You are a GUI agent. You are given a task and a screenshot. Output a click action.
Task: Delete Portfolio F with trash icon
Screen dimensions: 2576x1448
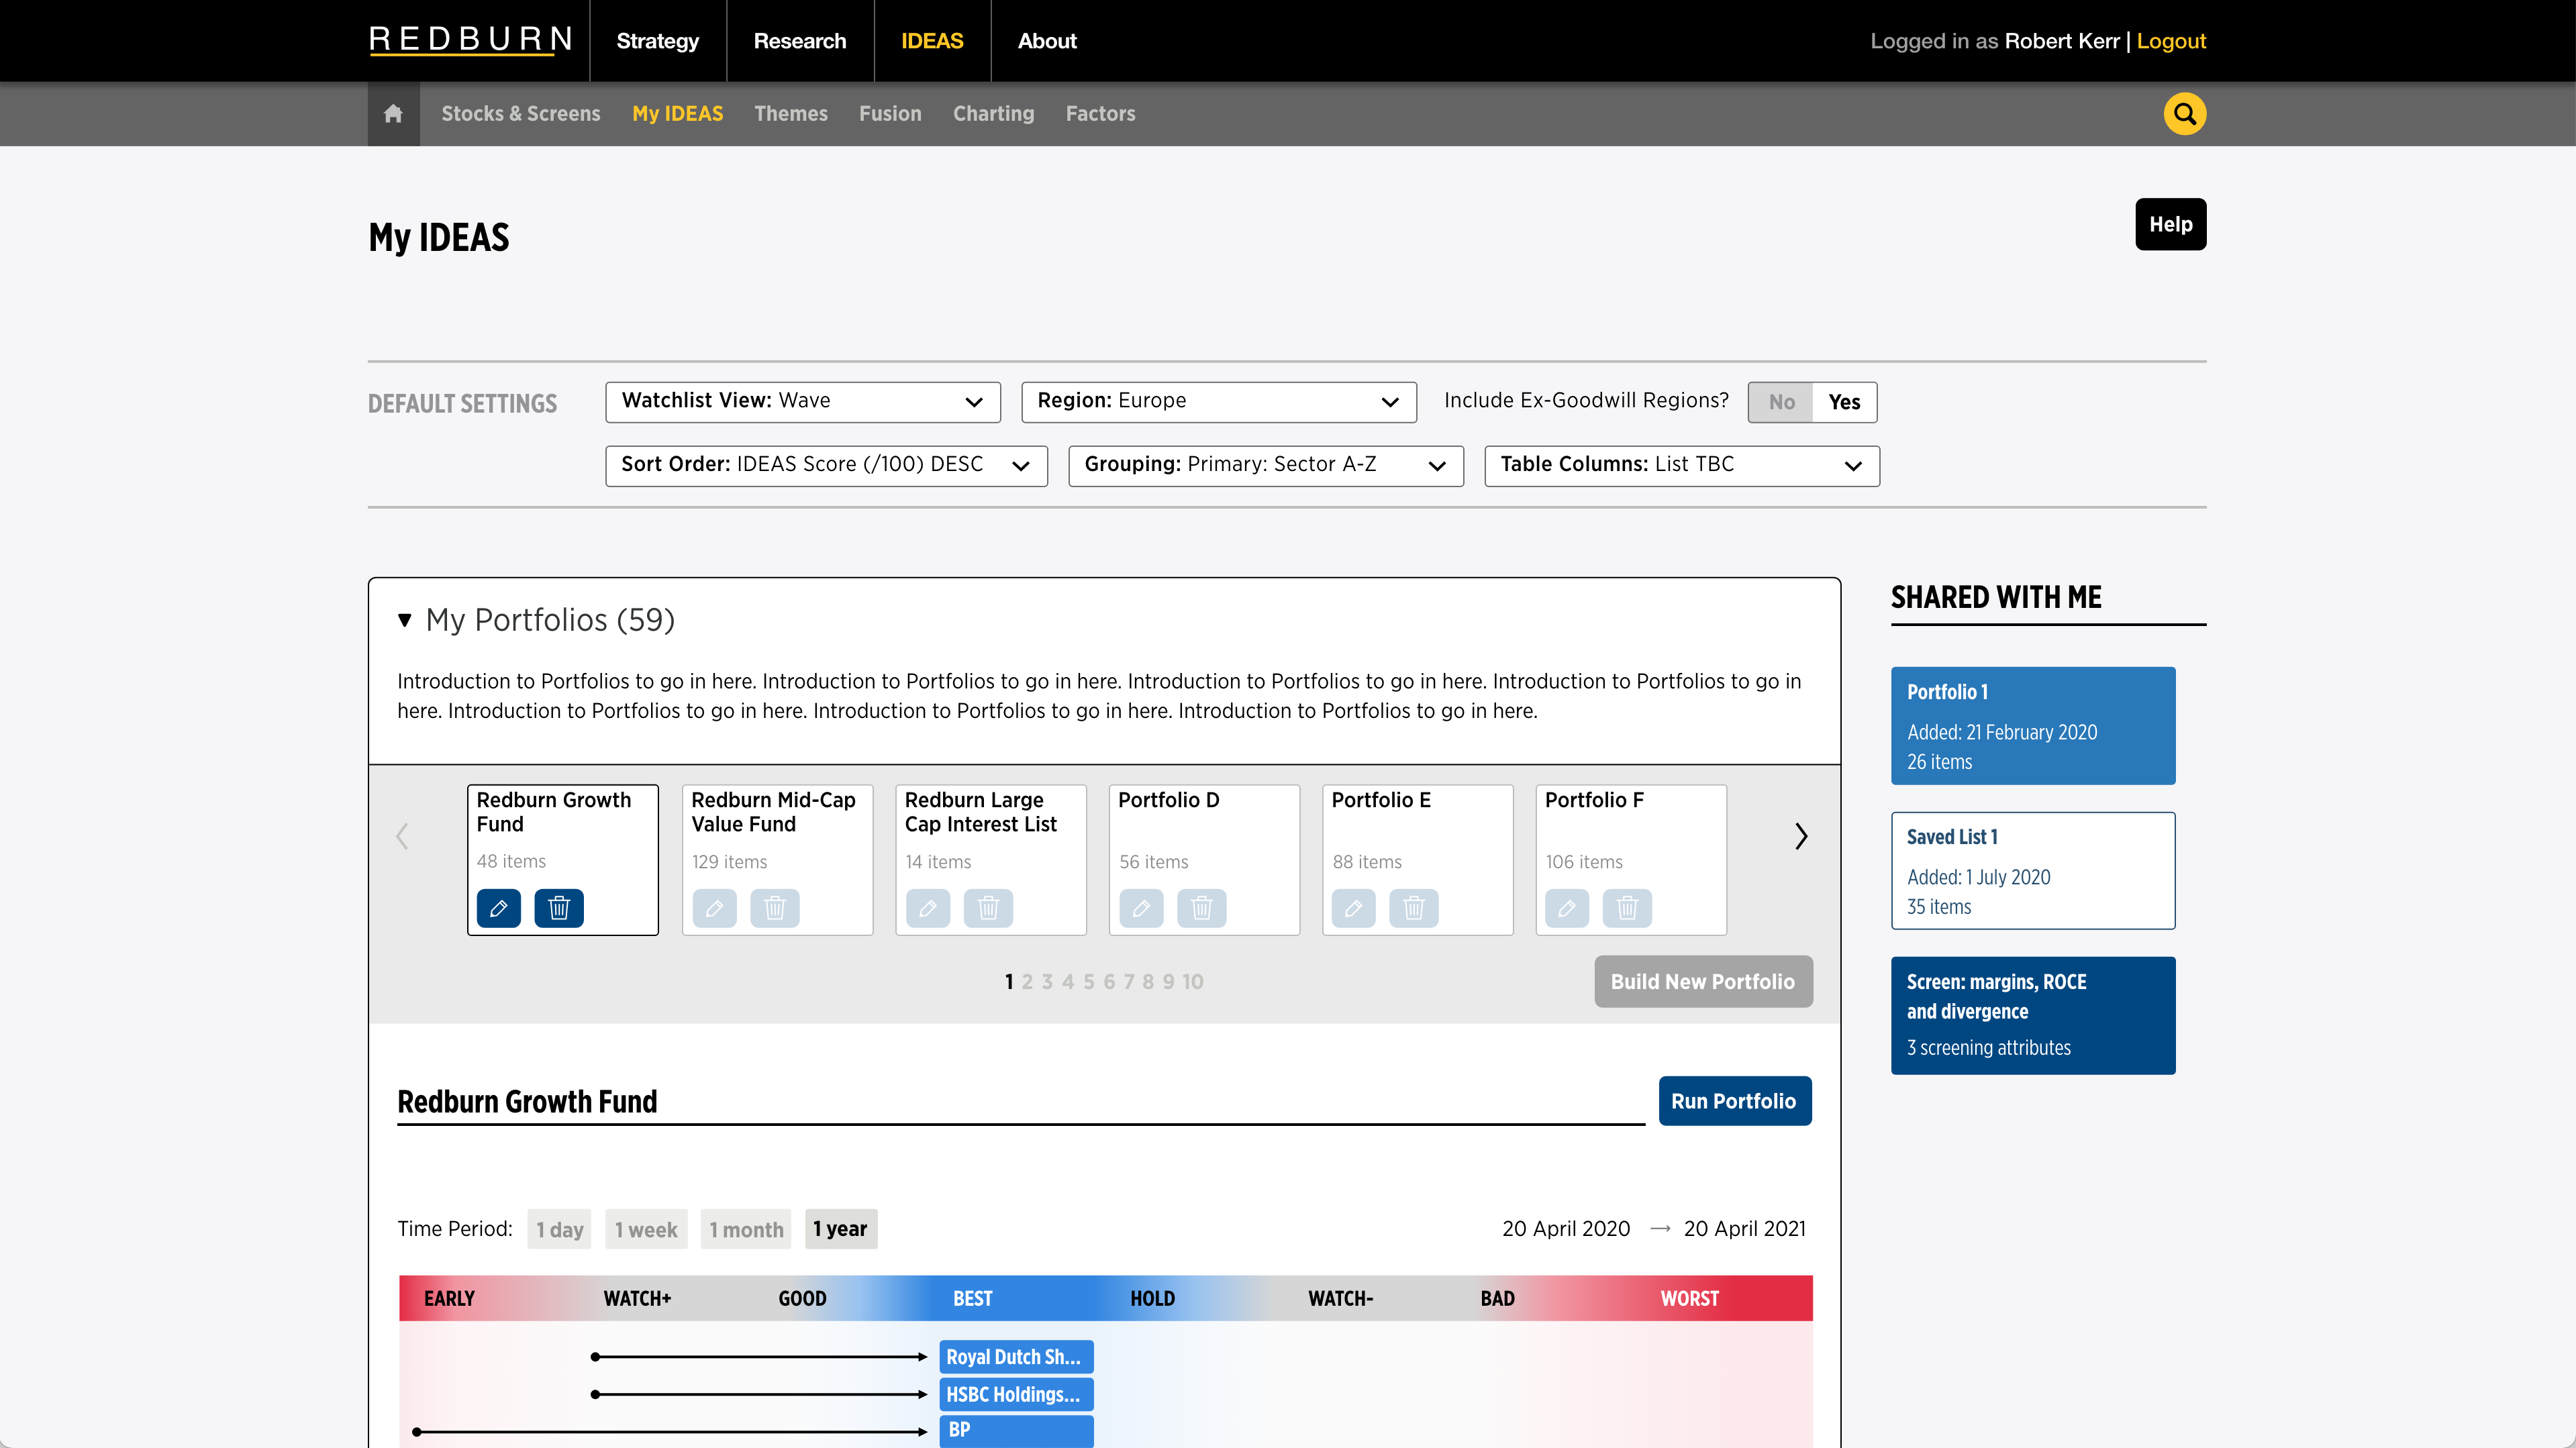[x=1628, y=908]
